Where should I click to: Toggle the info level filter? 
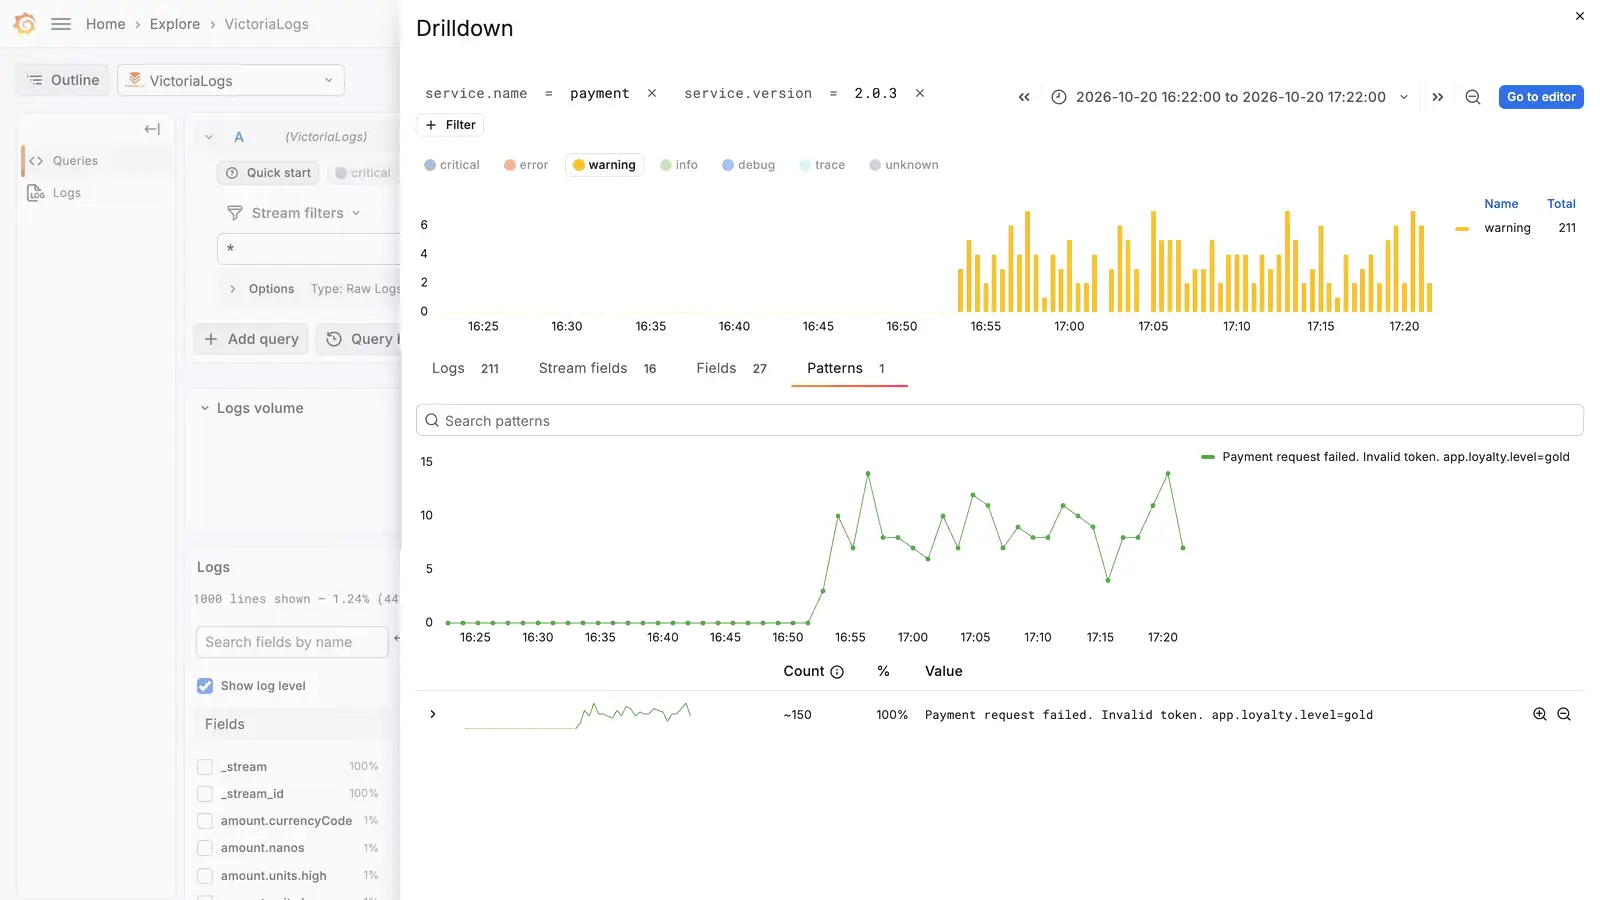[679, 165]
